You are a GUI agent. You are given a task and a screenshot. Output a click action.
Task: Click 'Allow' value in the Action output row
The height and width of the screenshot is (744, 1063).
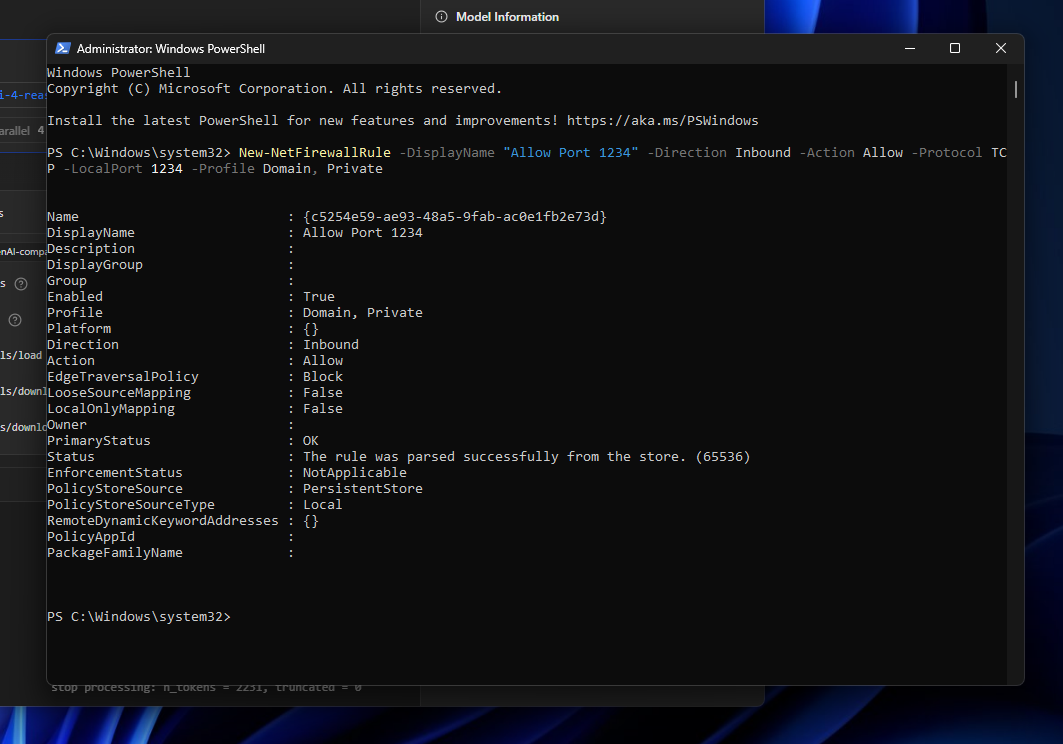323,361
